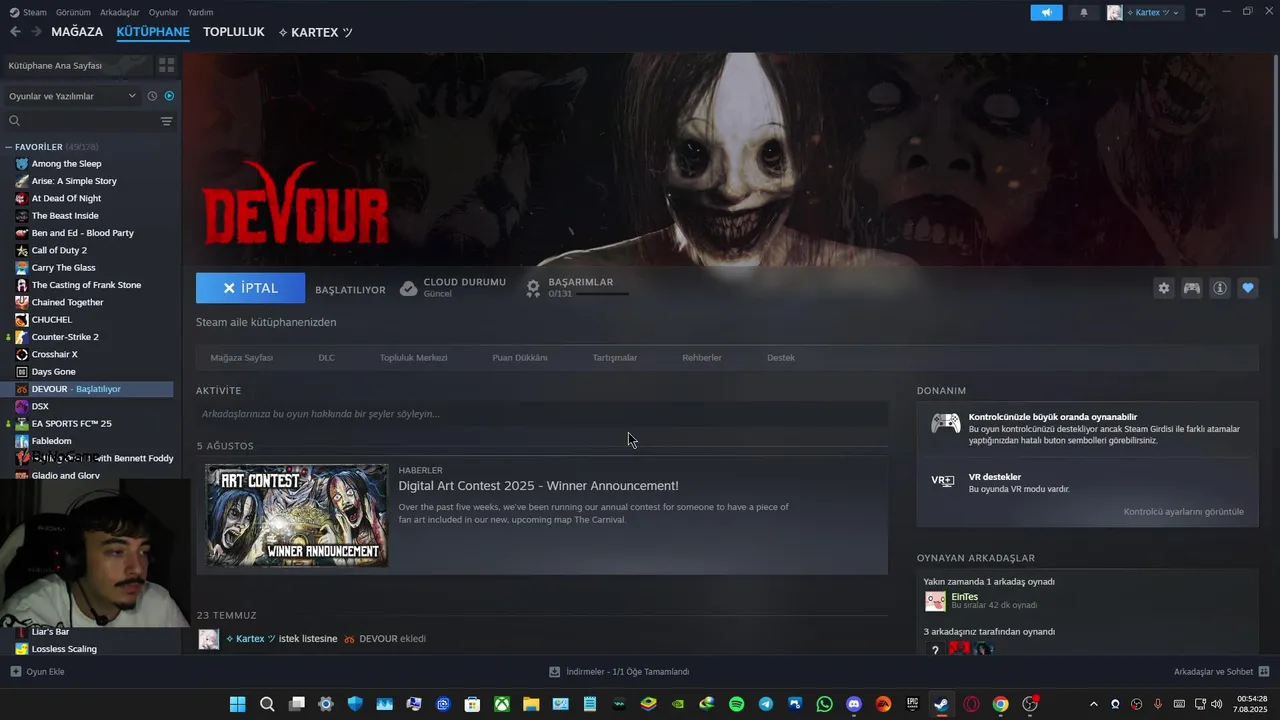Switch library to grid collections view

167,65
